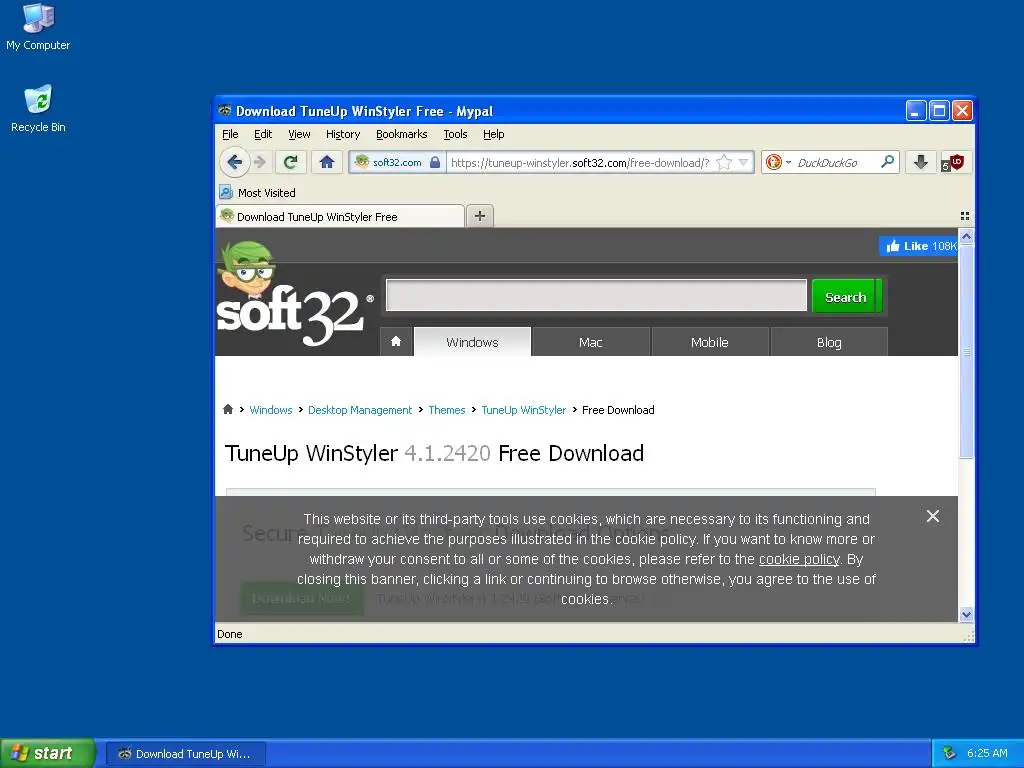Click the tab groups grid icon
Image resolution: width=1024 pixels, height=768 pixels.
pos(965,216)
